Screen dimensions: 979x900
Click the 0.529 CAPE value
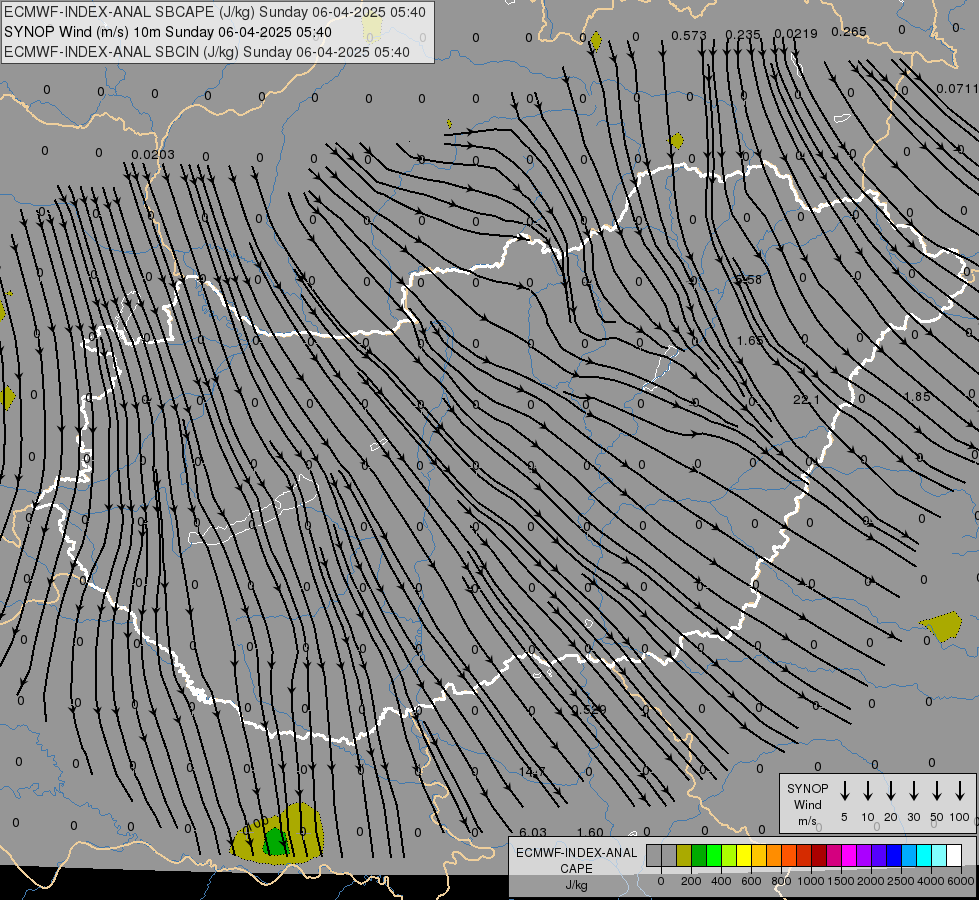tap(589, 710)
